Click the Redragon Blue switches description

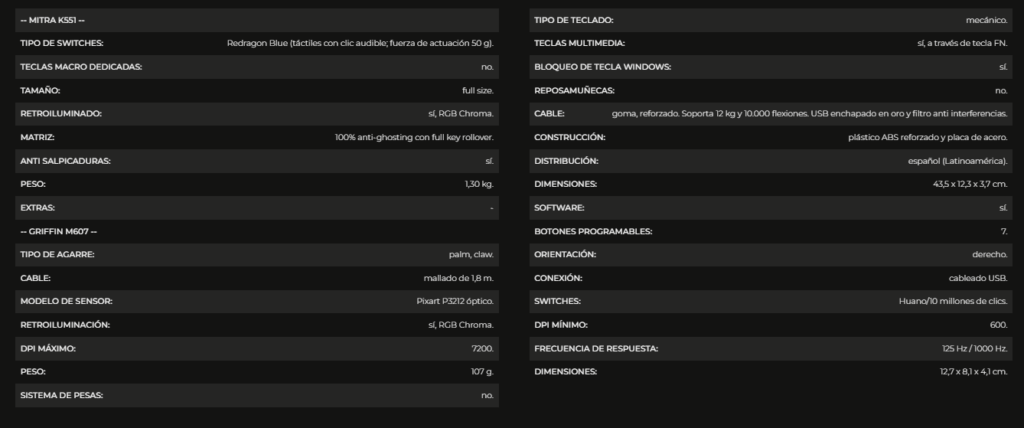click(x=360, y=43)
